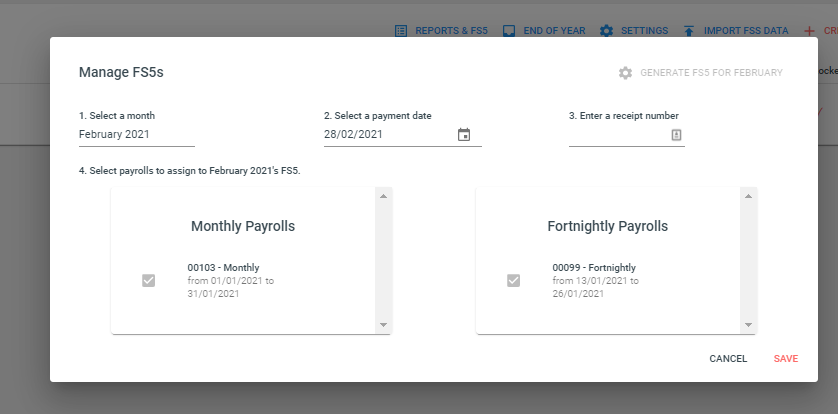Click the '2. Select a payment date' label

point(377,115)
